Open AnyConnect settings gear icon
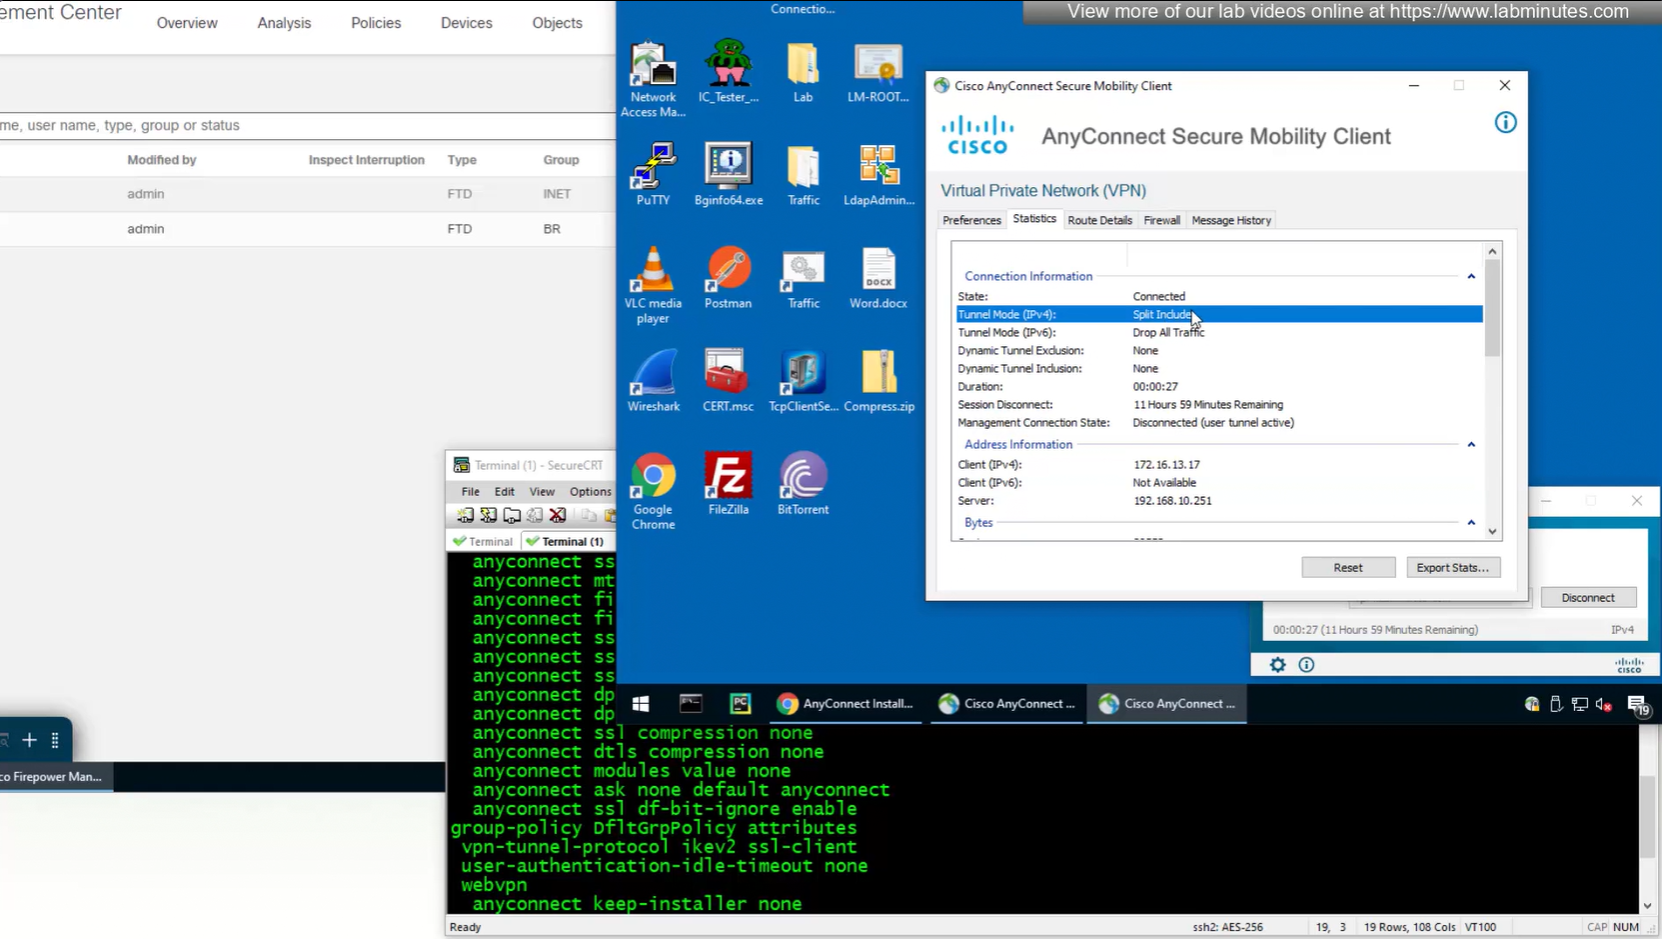Viewport: 1662px width, 939px height. [1277, 665]
